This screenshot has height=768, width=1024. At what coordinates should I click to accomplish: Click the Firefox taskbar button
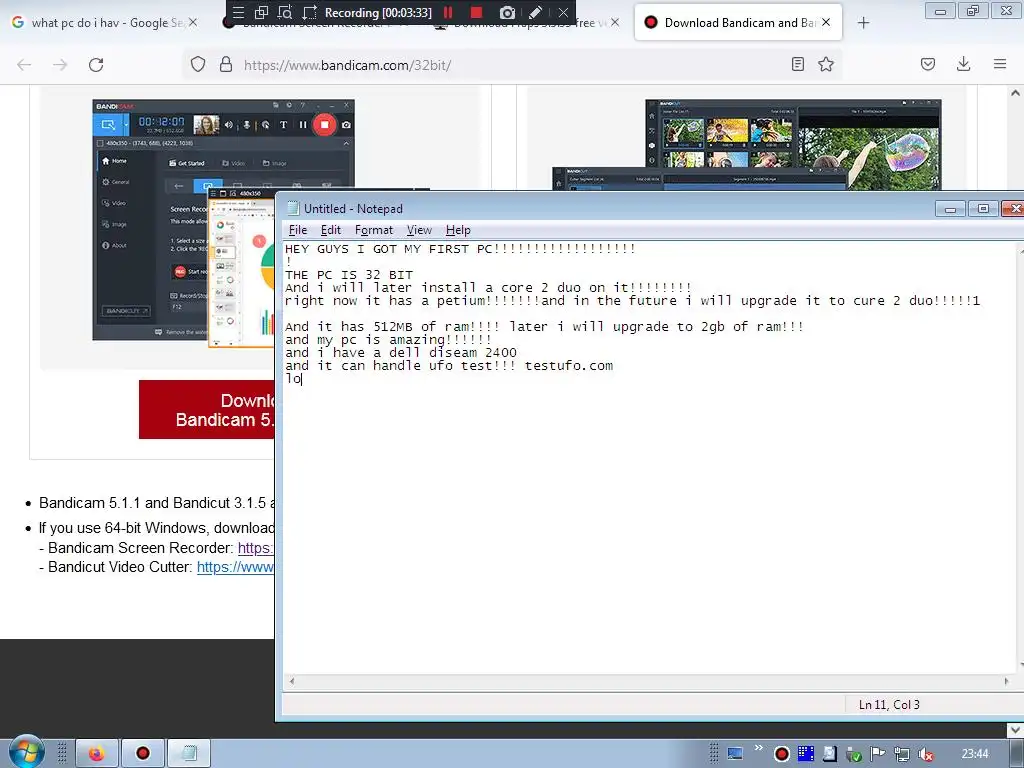coord(97,753)
